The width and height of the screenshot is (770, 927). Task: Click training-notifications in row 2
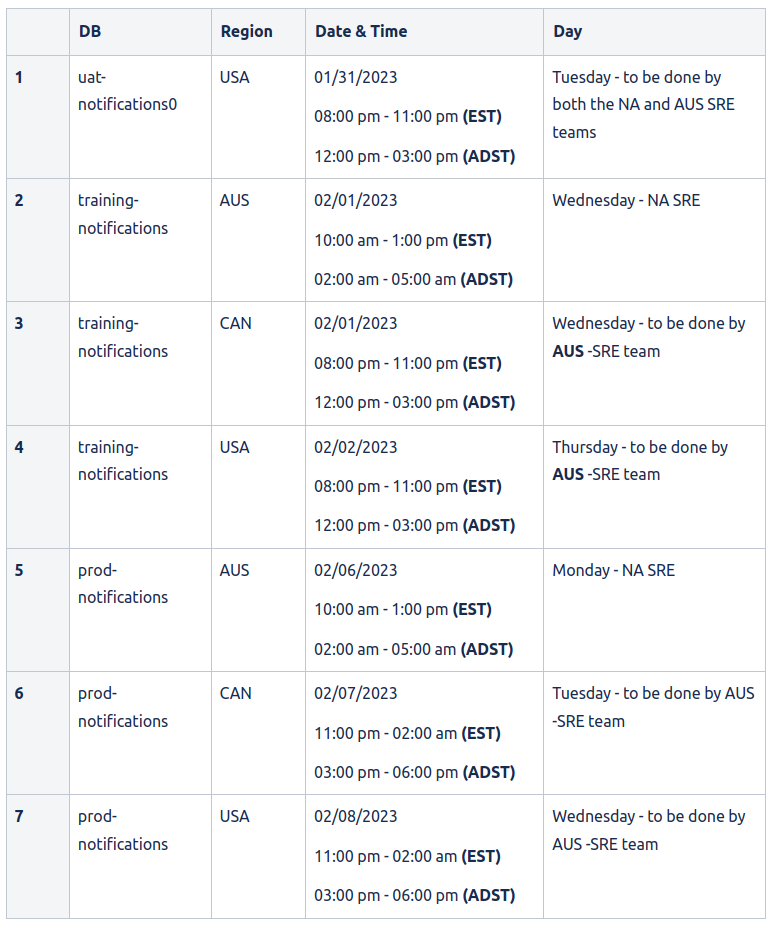(x=123, y=214)
